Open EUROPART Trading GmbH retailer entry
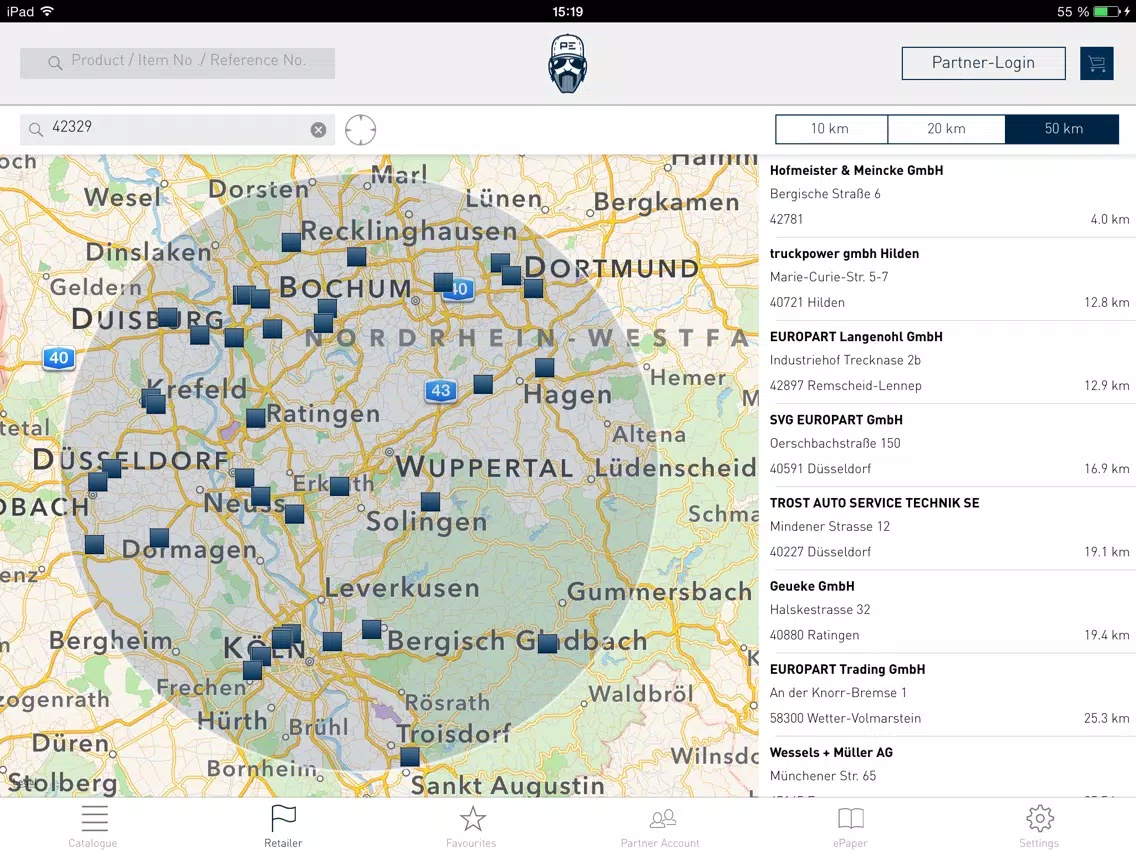The image size is (1136, 852). pyautogui.click(x=949, y=694)
